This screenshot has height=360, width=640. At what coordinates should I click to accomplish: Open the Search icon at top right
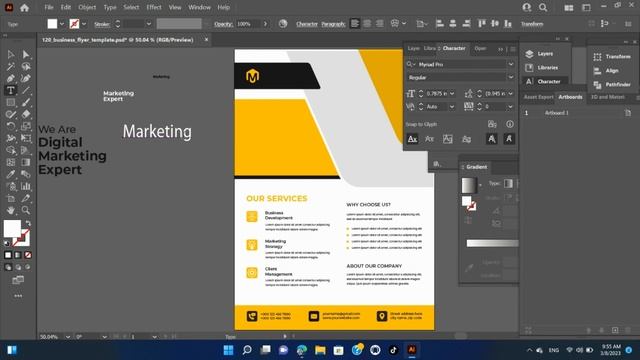(543, 7)
